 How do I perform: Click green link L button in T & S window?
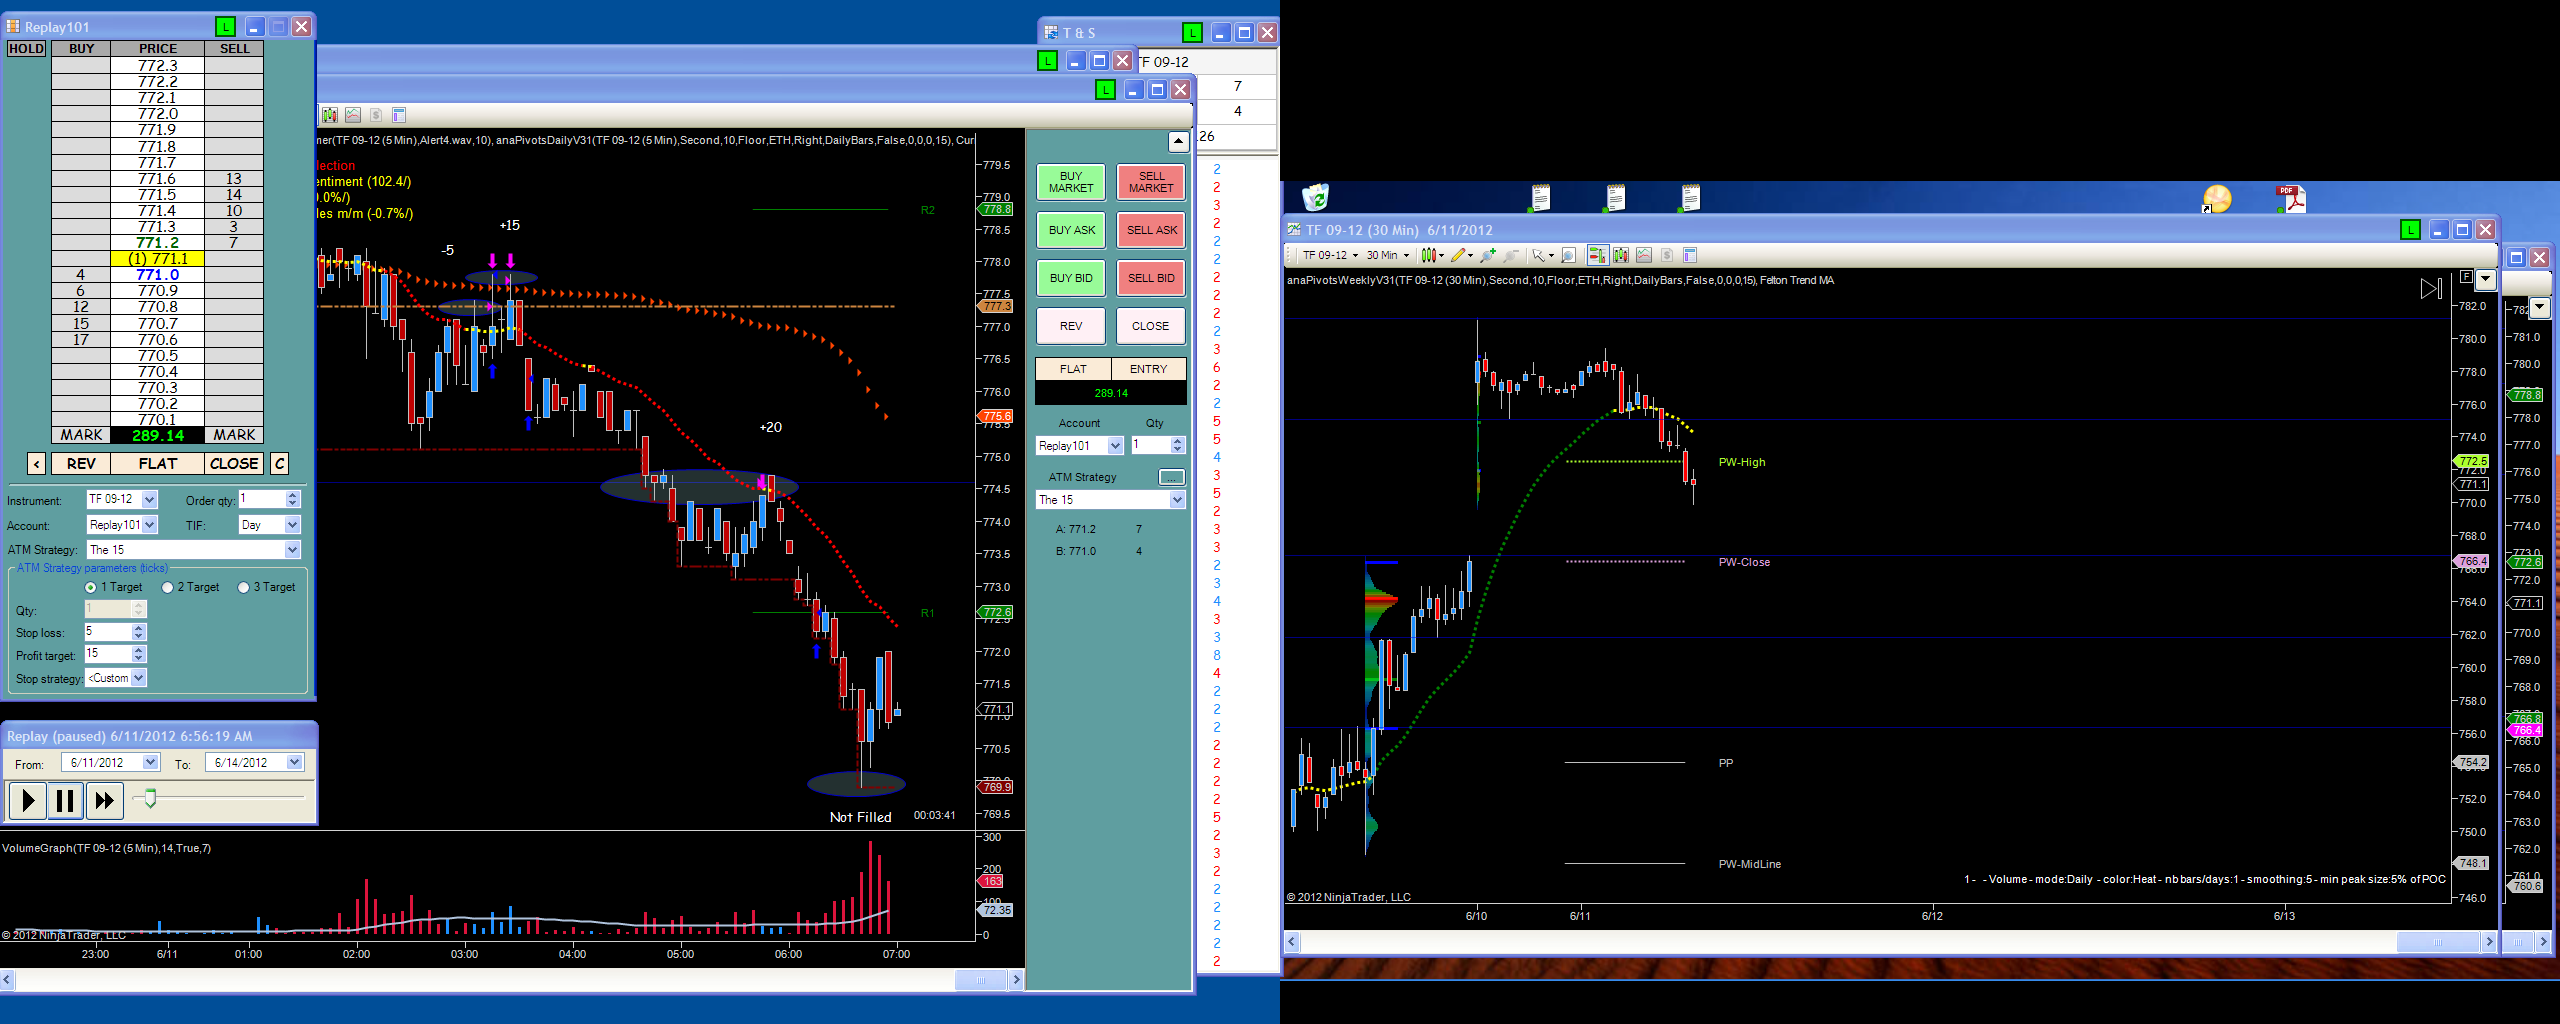[1192, 33]
